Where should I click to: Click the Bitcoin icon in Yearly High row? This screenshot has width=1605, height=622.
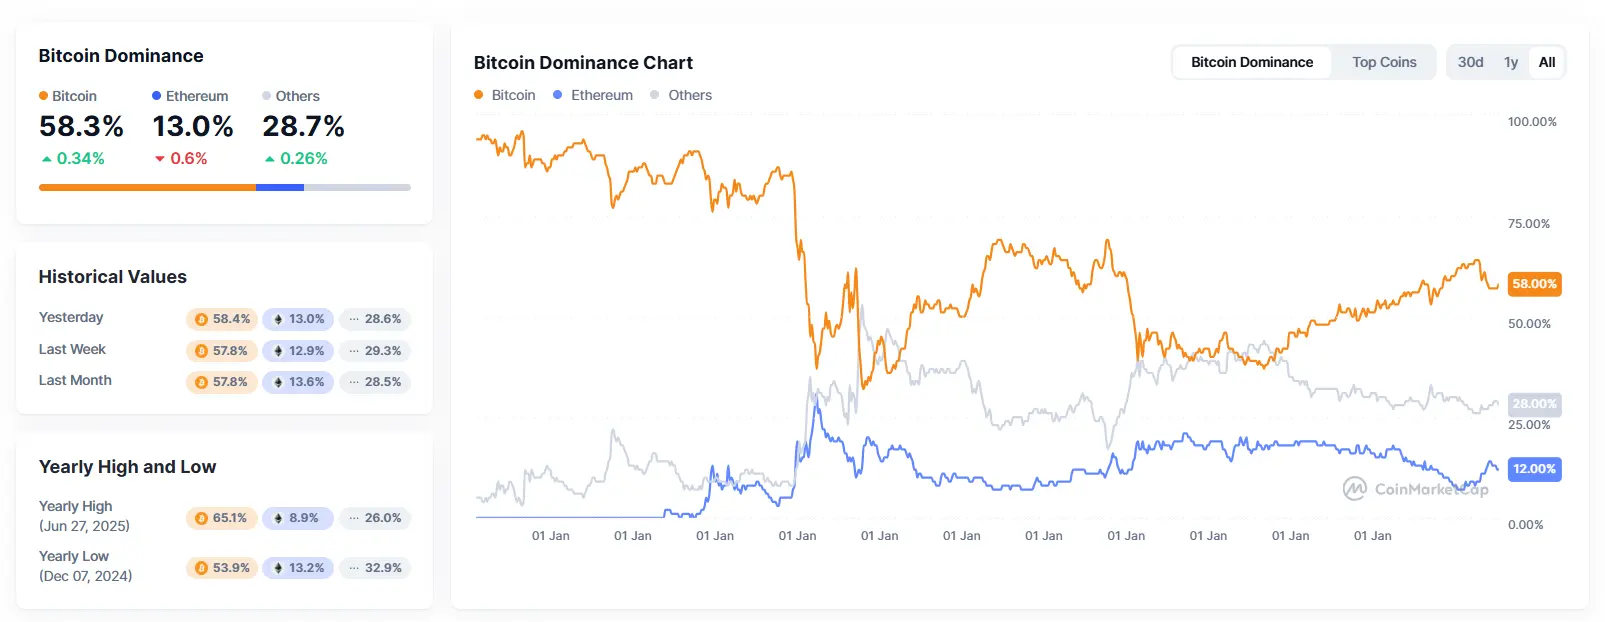pyautogui.click(x=201, y=518)
